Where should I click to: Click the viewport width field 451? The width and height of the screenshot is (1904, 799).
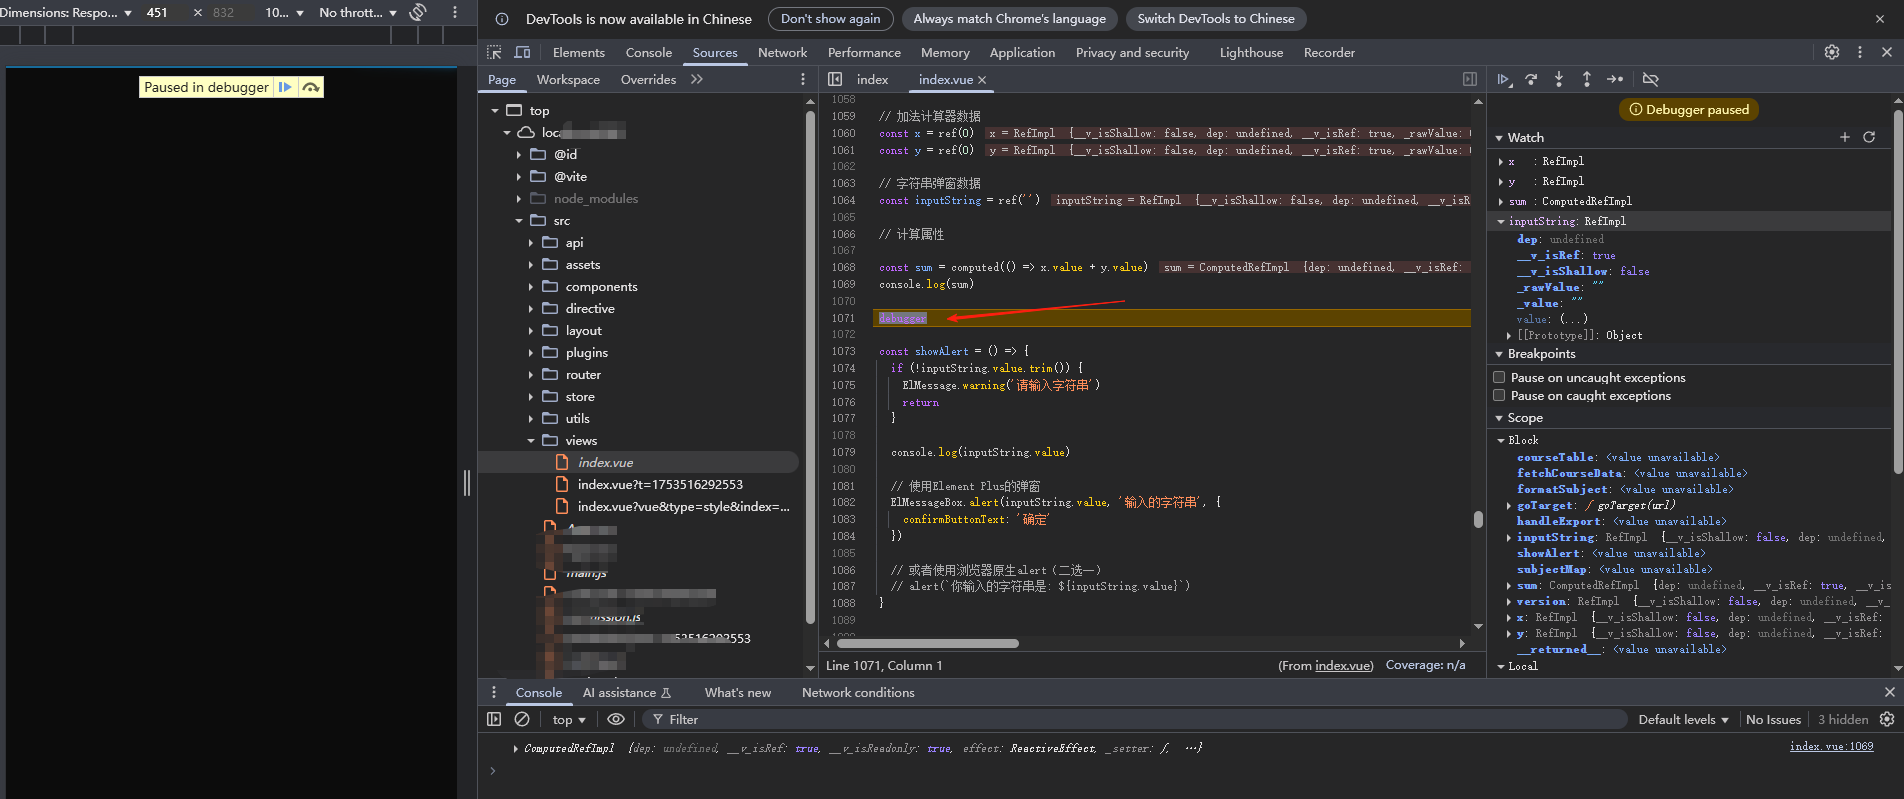[x=157, y=12]
